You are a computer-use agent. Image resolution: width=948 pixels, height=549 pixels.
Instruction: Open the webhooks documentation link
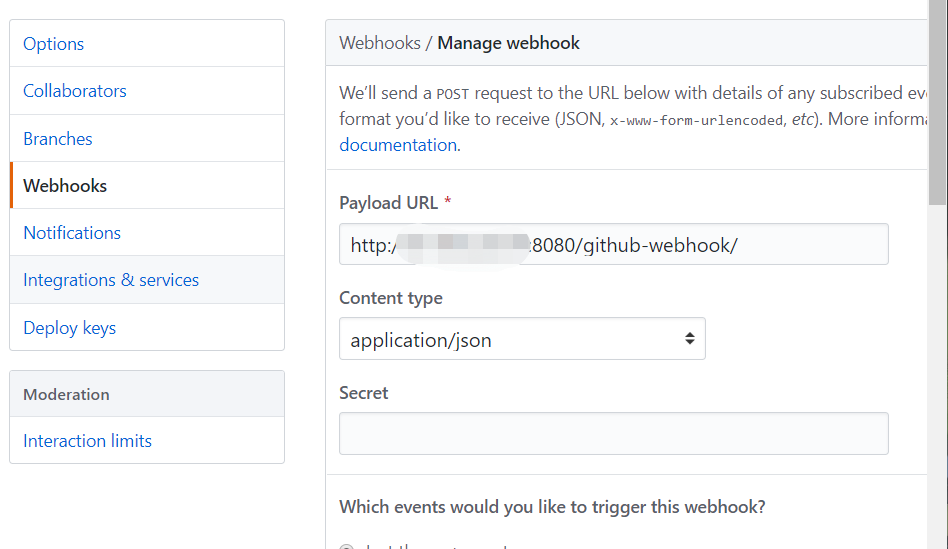click(x=398, y=145)
